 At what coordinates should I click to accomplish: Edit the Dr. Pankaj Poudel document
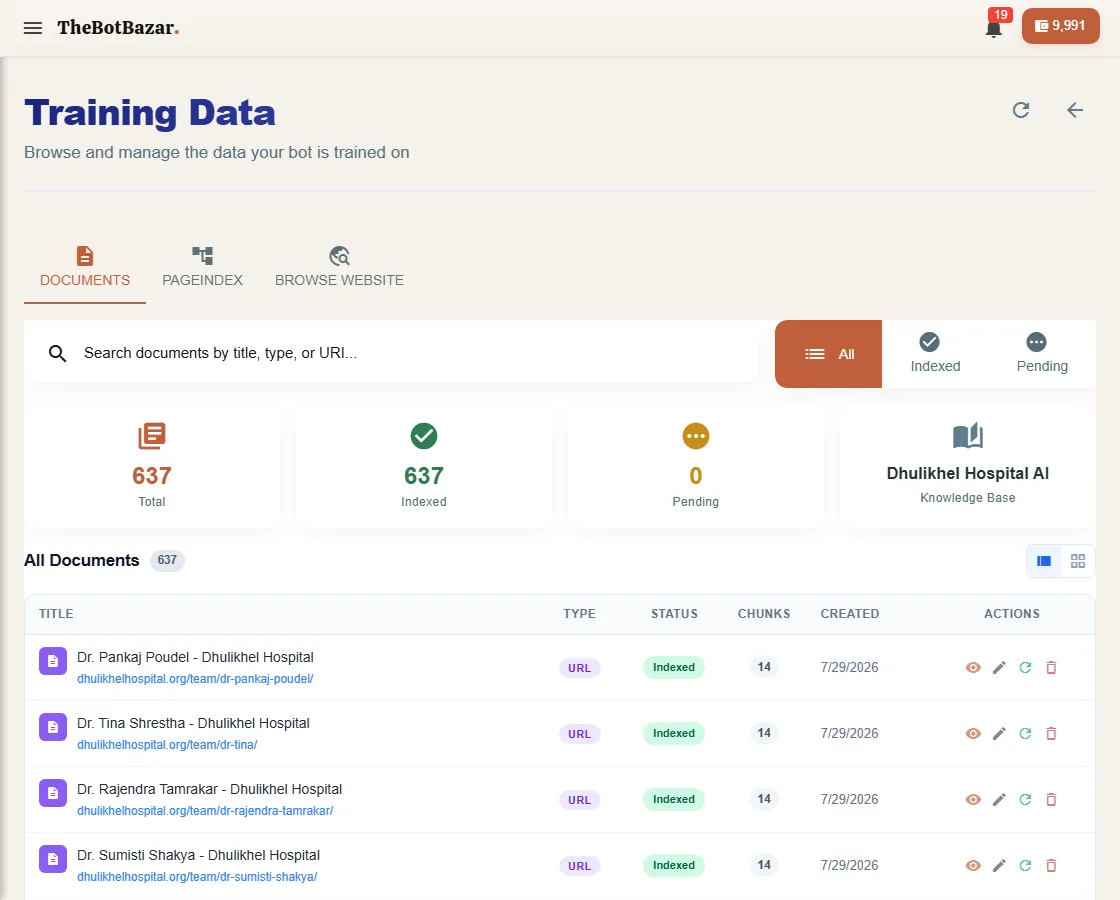click(x=999, y=668)
